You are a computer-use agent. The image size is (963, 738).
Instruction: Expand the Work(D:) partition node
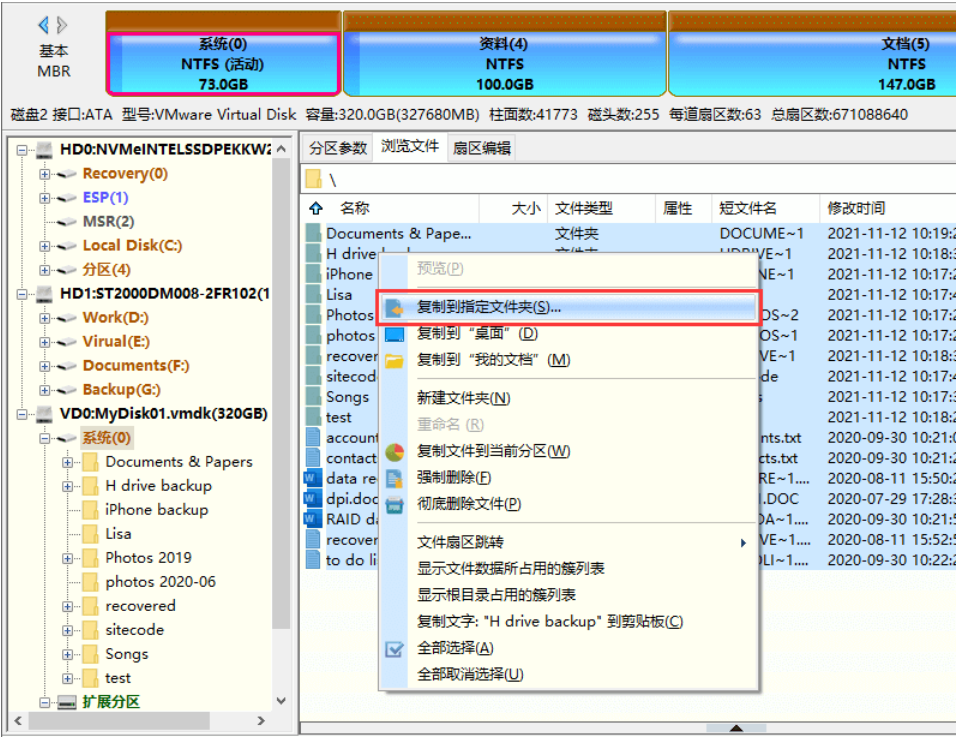[45, 318]
